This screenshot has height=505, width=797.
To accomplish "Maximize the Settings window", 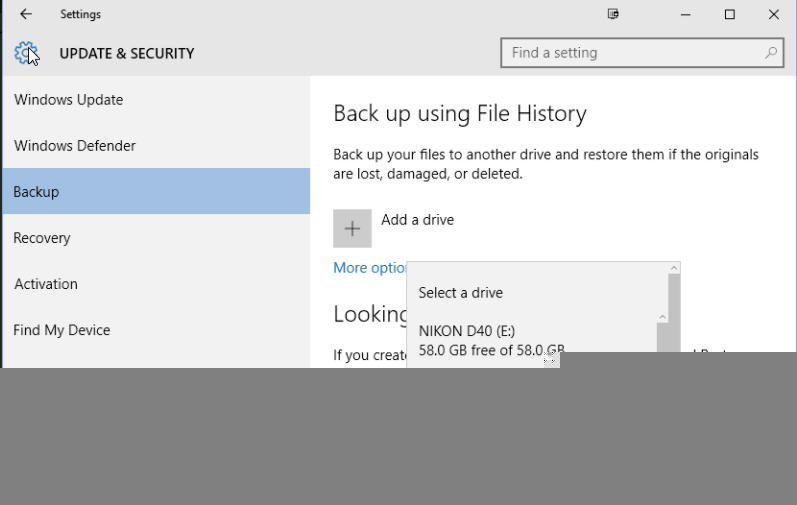I will click(730, 14).
